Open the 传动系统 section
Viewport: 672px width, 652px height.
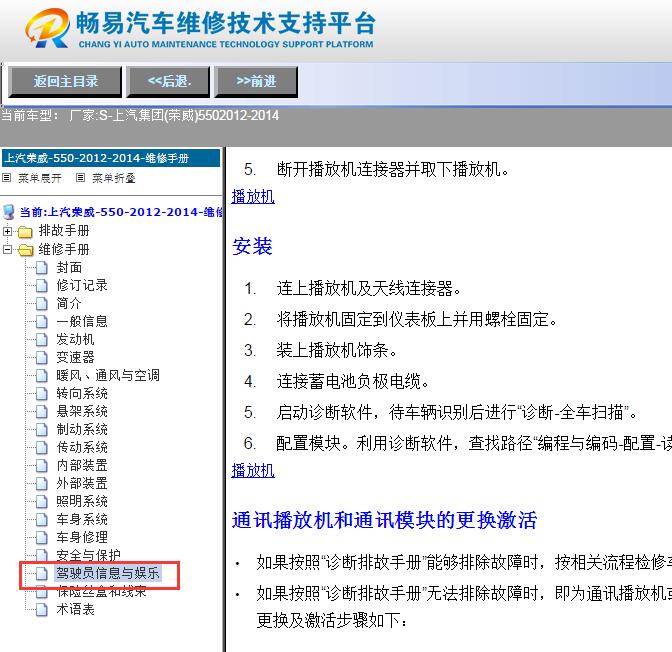(82, 448)
